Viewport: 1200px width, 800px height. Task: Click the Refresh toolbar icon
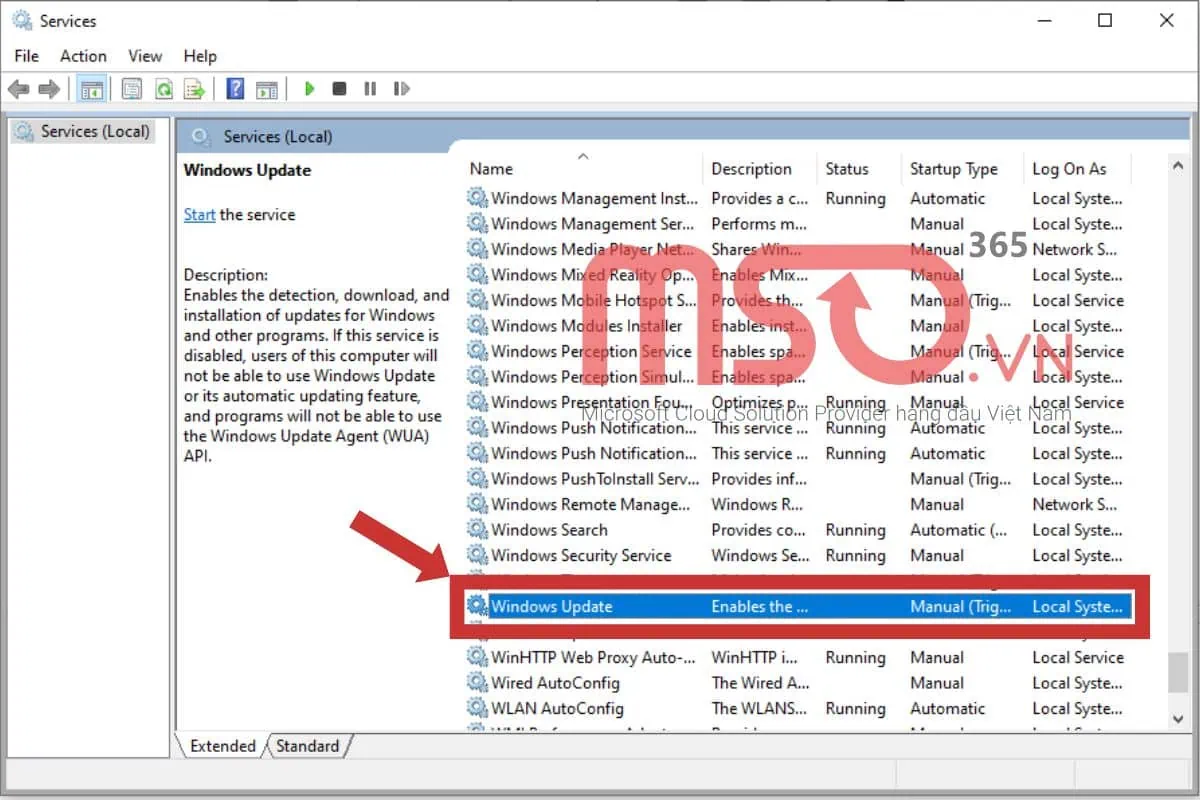pyautogui.click(x=163, y=89)
